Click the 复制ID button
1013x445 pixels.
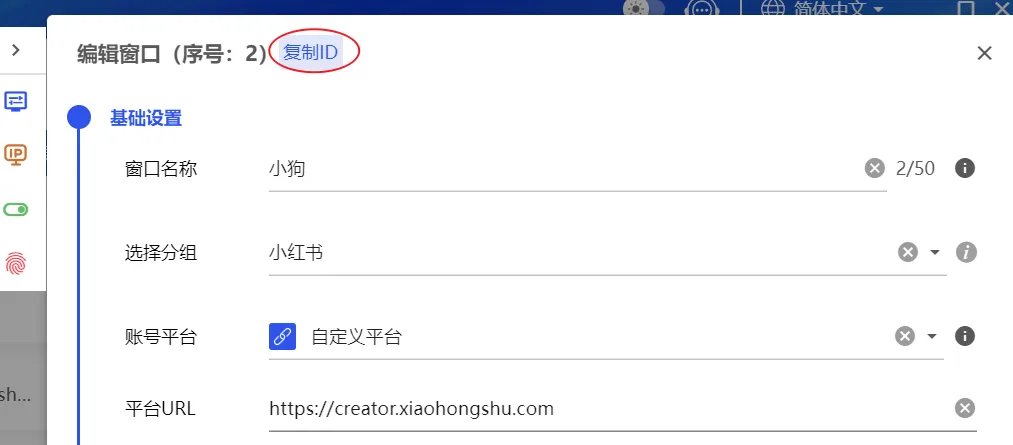pos(310,52)
